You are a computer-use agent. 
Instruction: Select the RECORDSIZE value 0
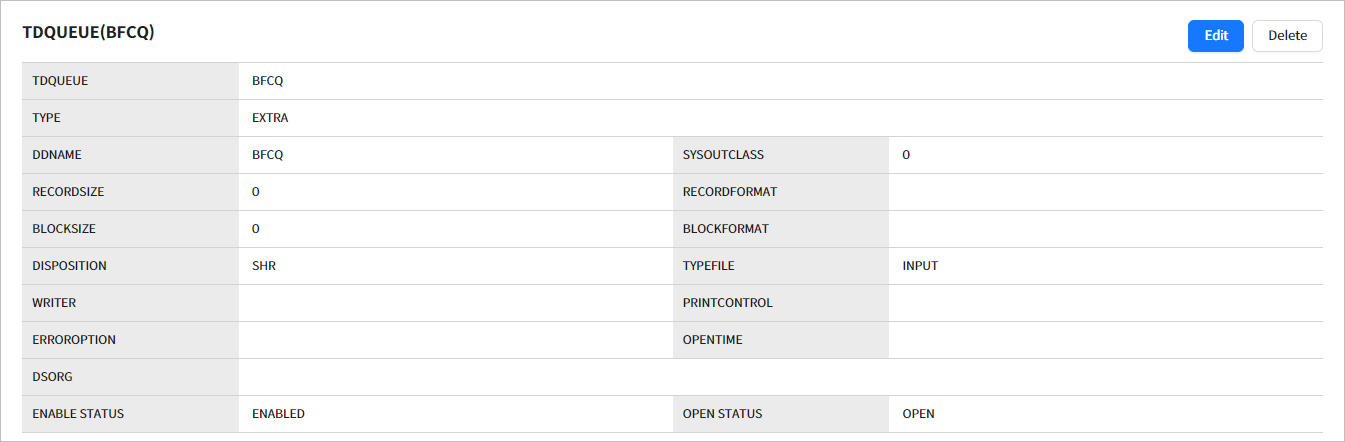(x=256, y=192)
